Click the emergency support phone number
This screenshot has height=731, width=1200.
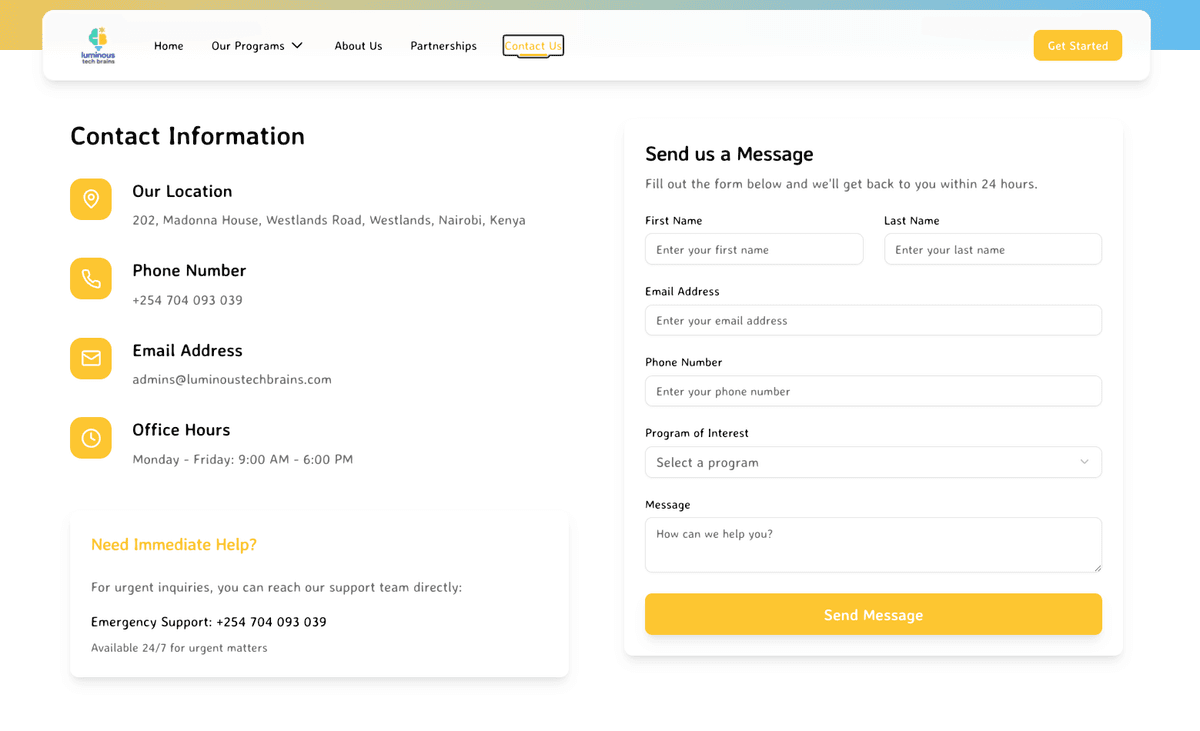(x=271, y=622)
